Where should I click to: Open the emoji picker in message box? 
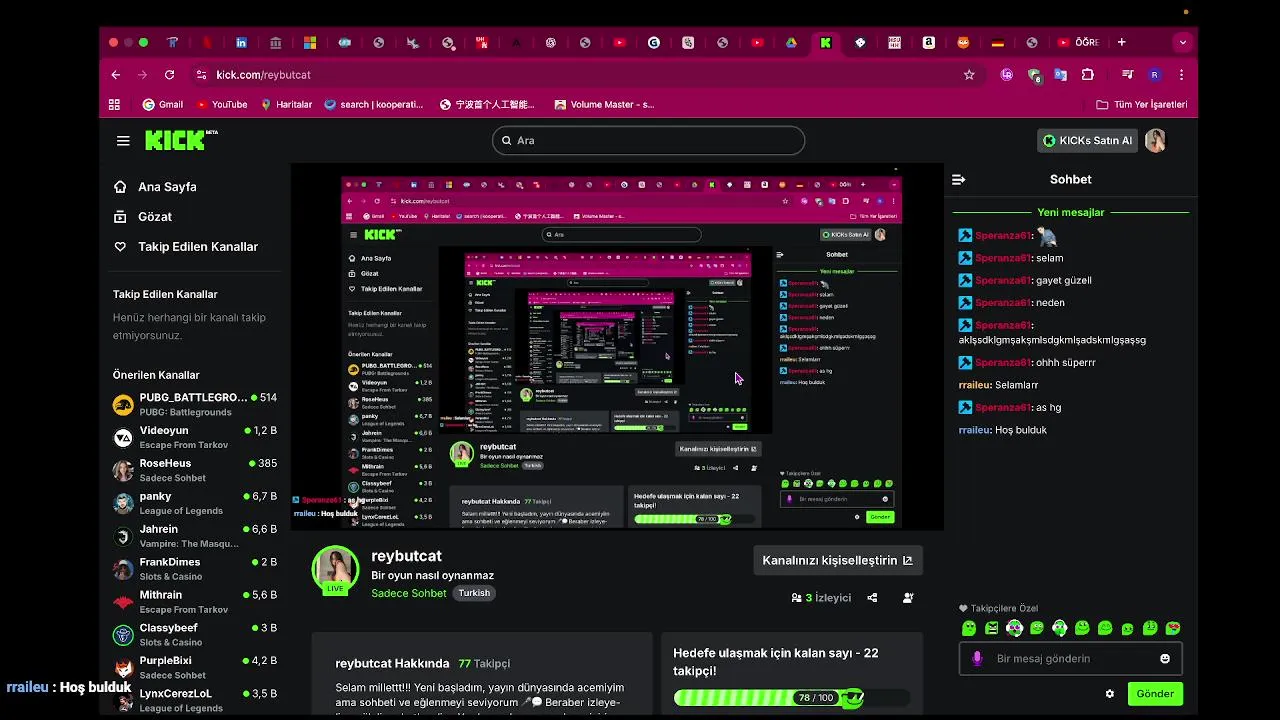[1165, 659]
